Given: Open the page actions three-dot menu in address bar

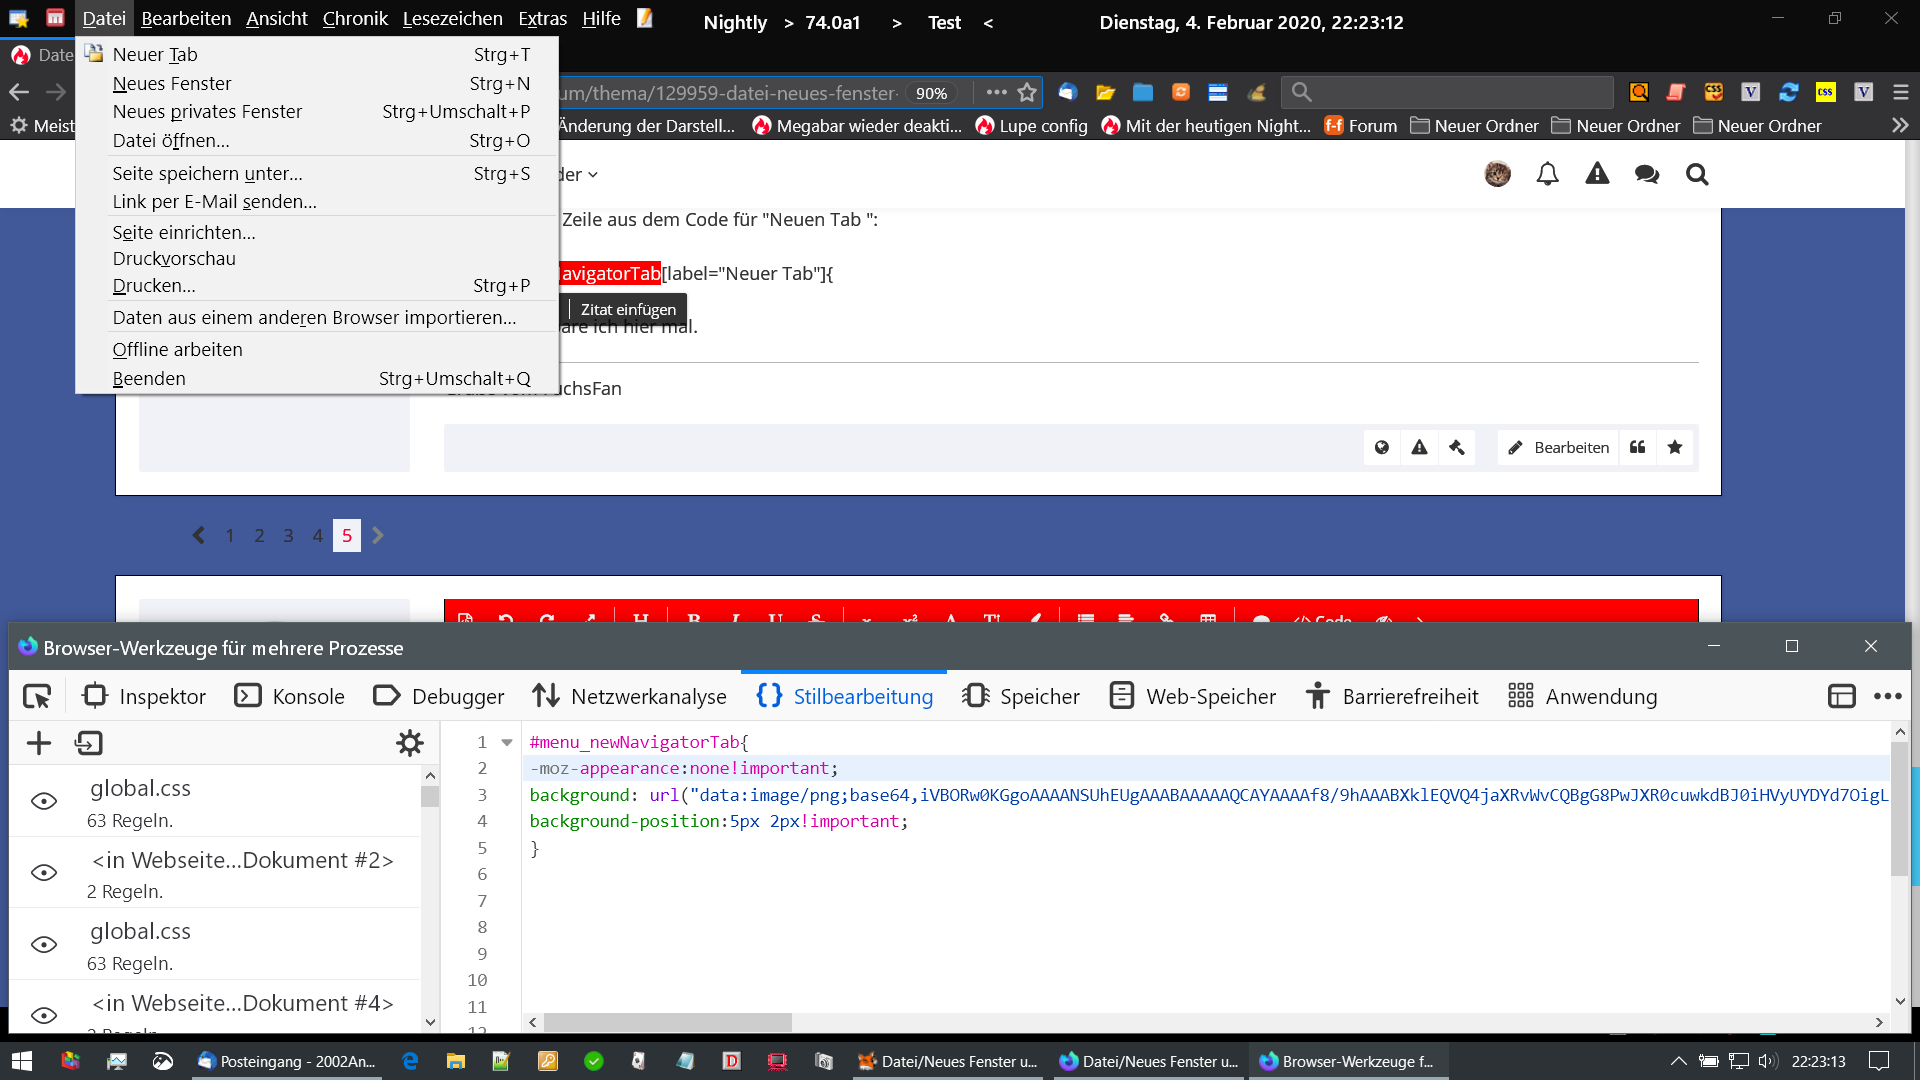Looking at the screenshot, I should [996, 92].
